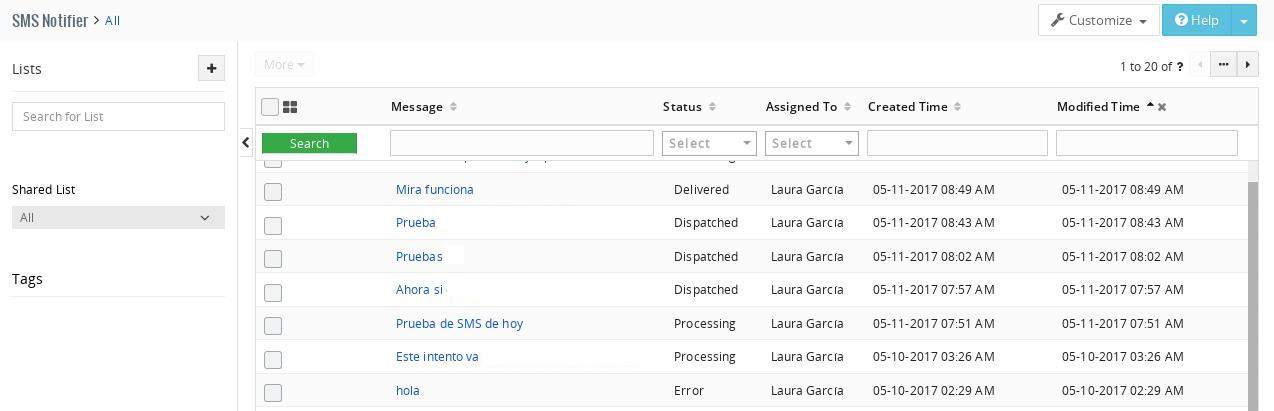Go to next page arrow

(1247, 65)
